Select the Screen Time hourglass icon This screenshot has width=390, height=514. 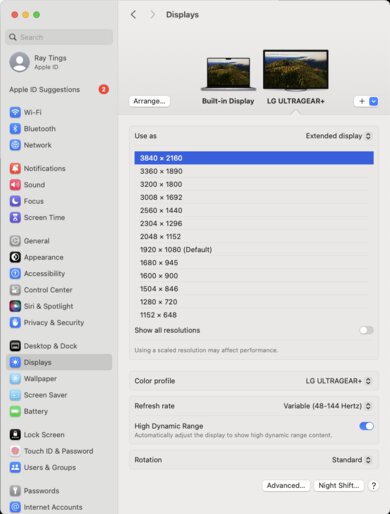tap(15, 217)
